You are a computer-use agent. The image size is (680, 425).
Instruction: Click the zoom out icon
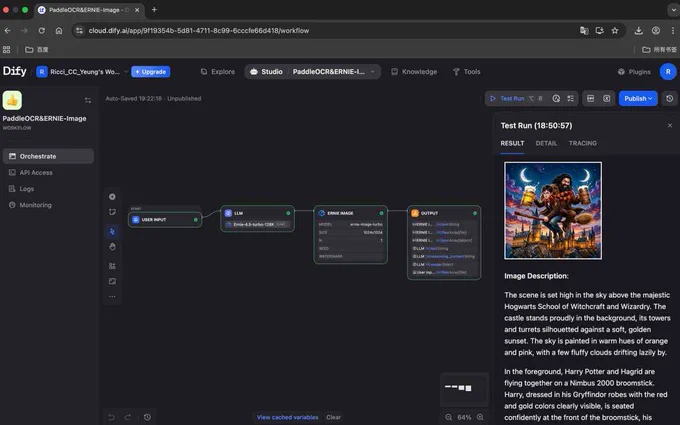pos(448,417)
